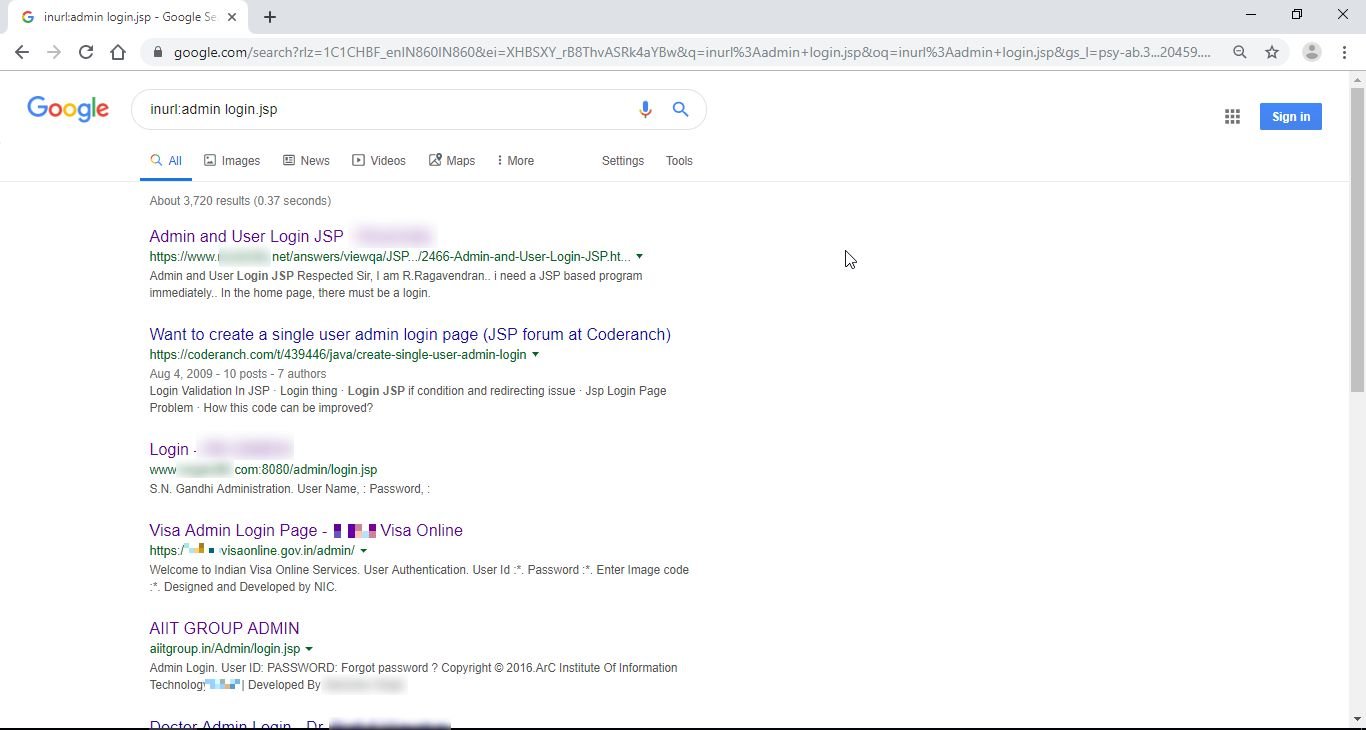This screenshot has height=730, width=1366.
Task: Open Visa Admin Login Page result
Action: pos(306,530)
